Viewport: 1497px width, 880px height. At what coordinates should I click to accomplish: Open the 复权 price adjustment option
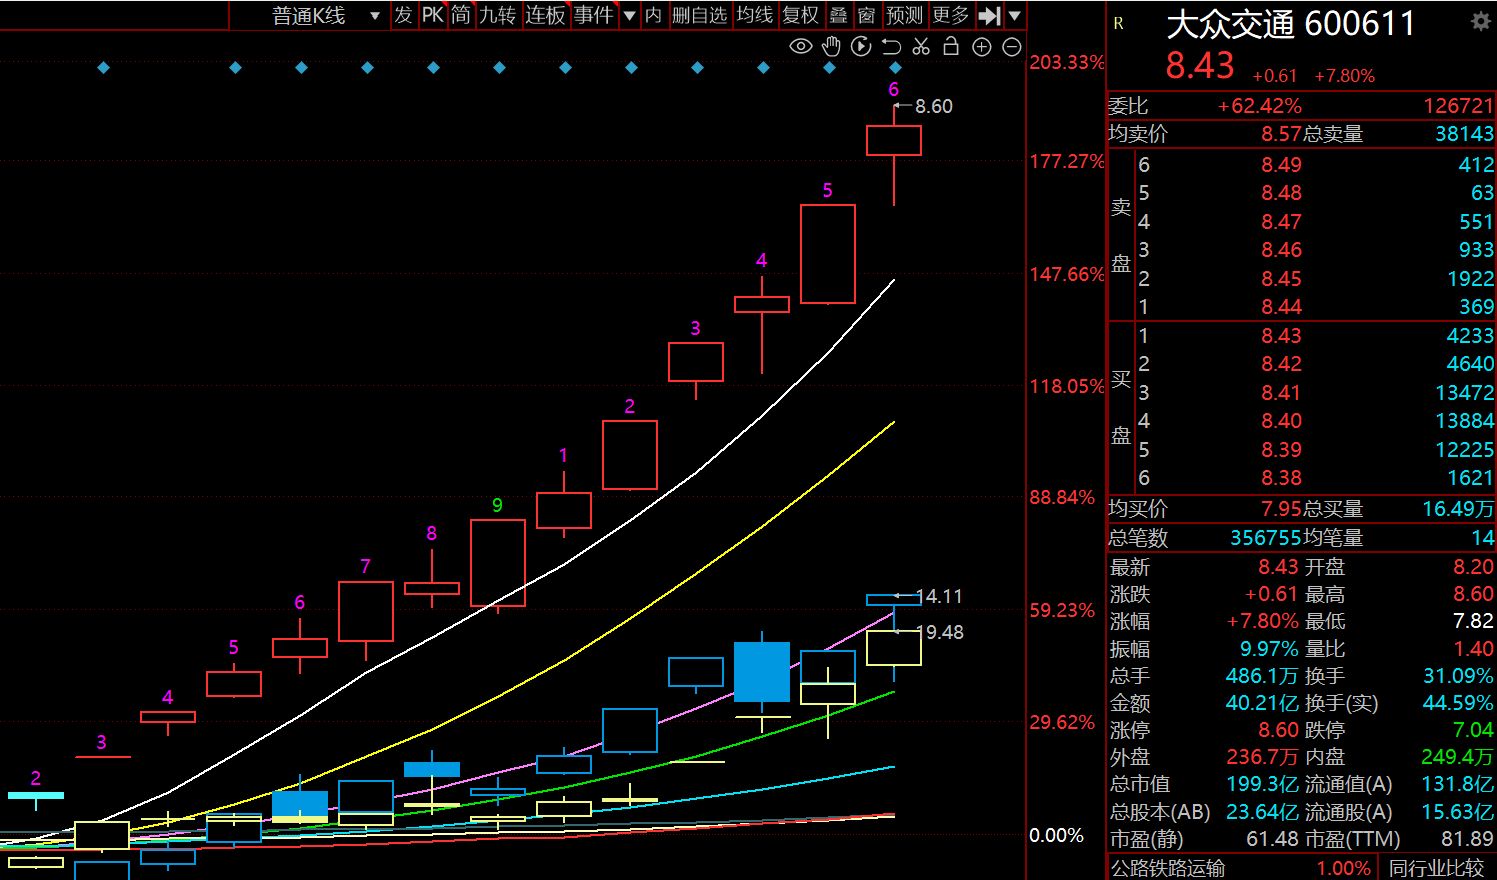click(801, 15)
